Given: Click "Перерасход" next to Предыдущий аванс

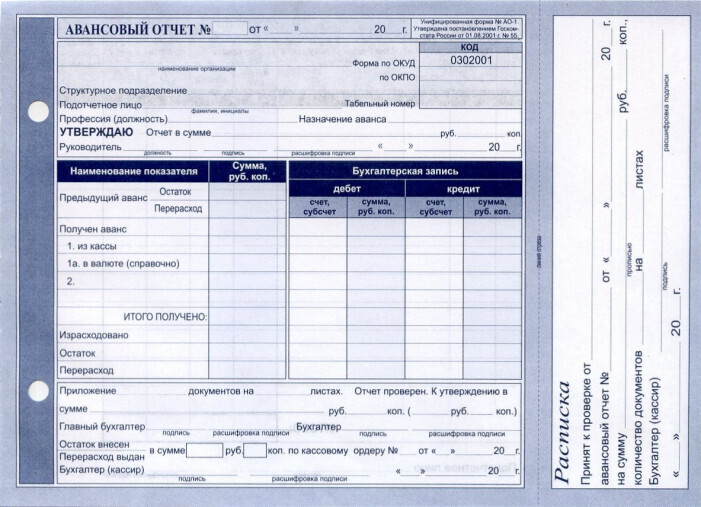Looking at the screenshot, I should coord(178,209).
